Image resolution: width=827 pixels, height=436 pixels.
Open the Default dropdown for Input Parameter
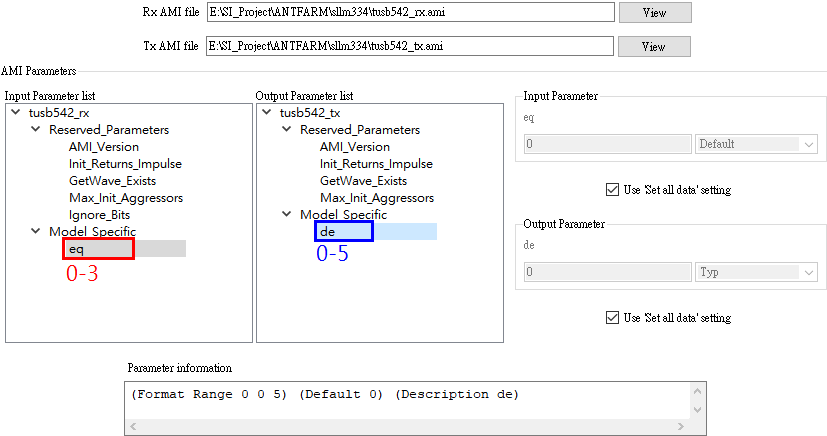coord(756,144)
